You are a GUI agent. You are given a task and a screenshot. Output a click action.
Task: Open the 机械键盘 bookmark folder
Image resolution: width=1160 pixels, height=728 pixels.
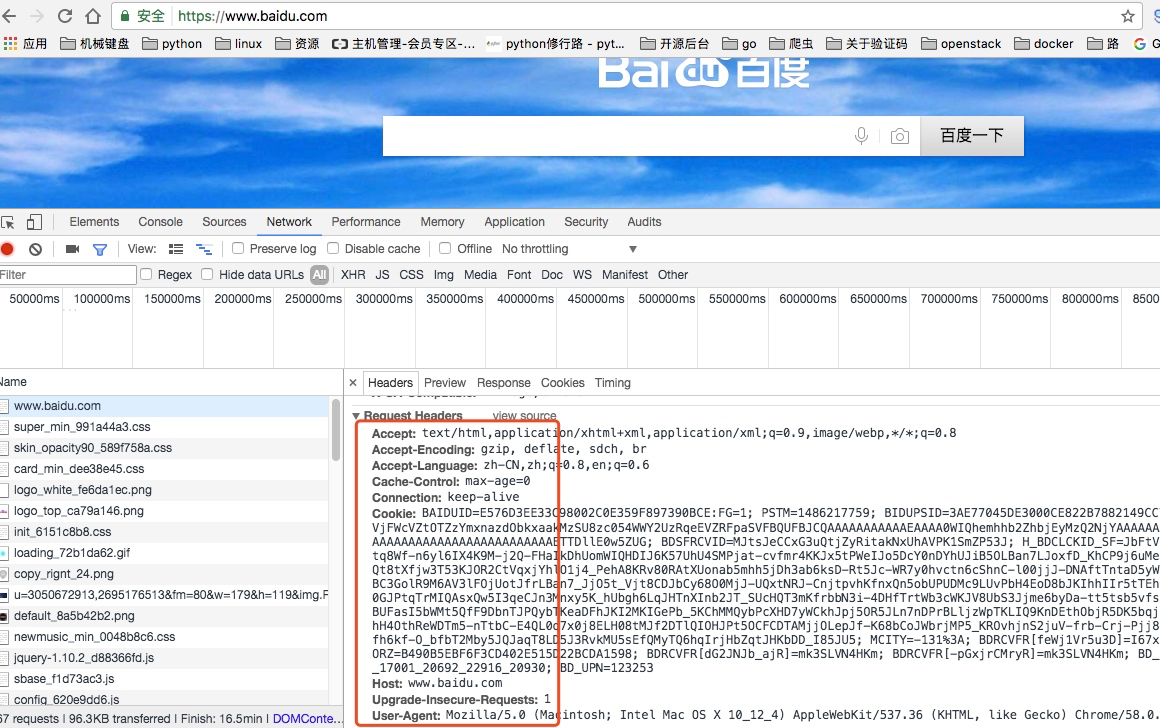[95, 44]
